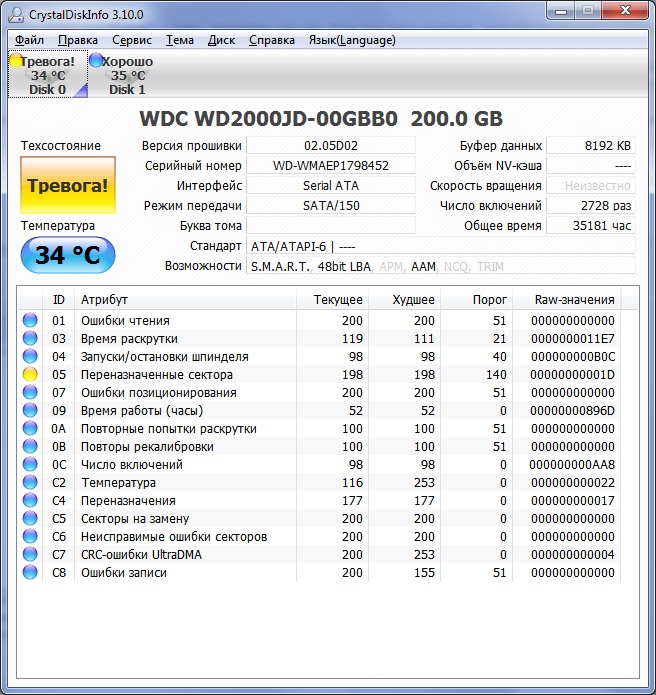656x695 pixels.
Task: Open the Диск menu
Action: pos(221,40)
